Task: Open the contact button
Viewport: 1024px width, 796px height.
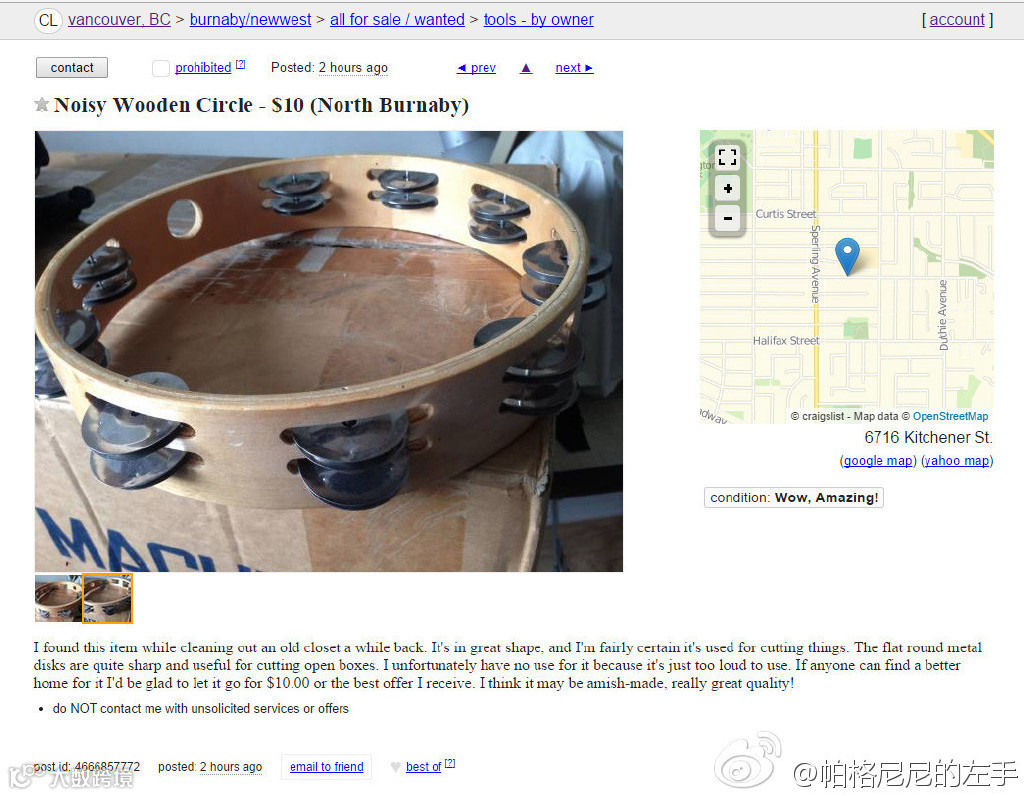Action: (72, 68)
